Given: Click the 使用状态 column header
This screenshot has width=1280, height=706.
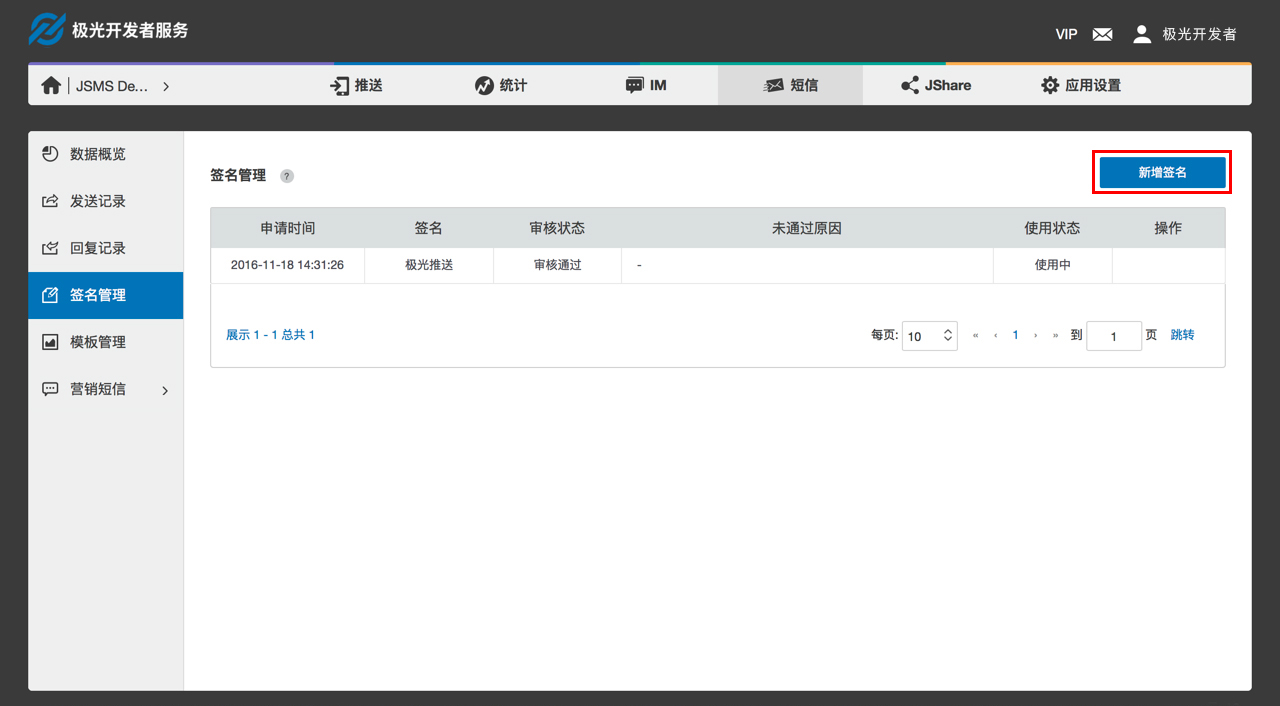Looking at the screenshot, I should (1052, 228).
